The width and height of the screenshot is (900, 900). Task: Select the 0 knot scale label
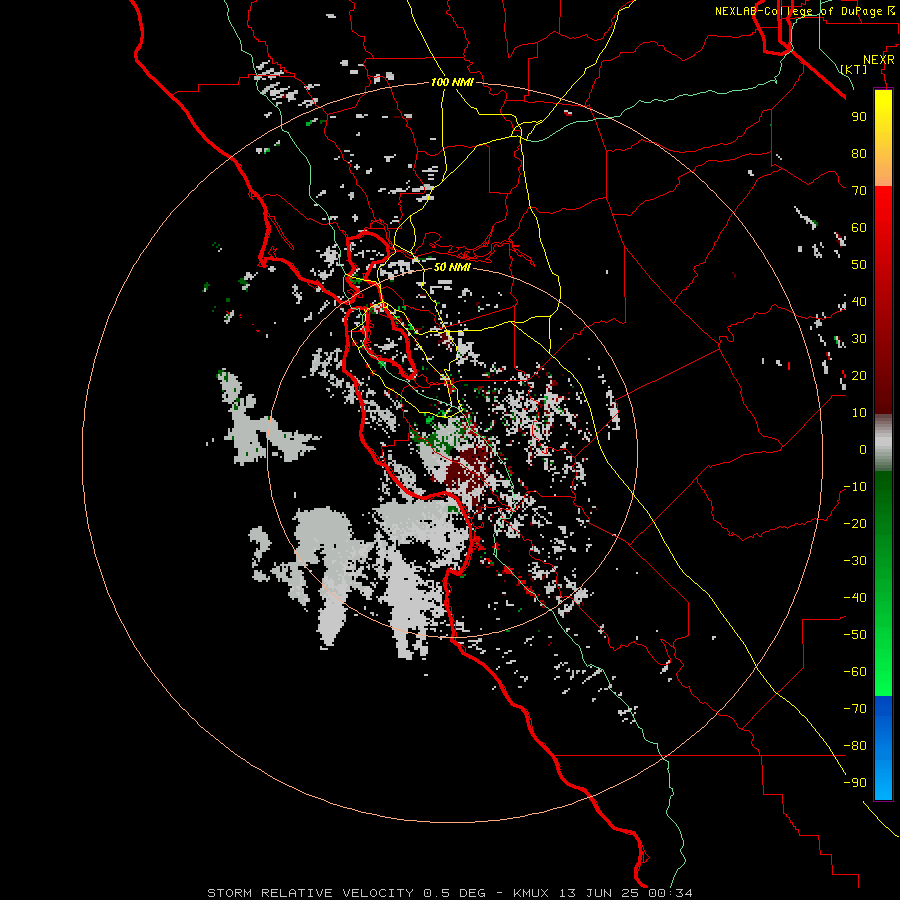863,449
